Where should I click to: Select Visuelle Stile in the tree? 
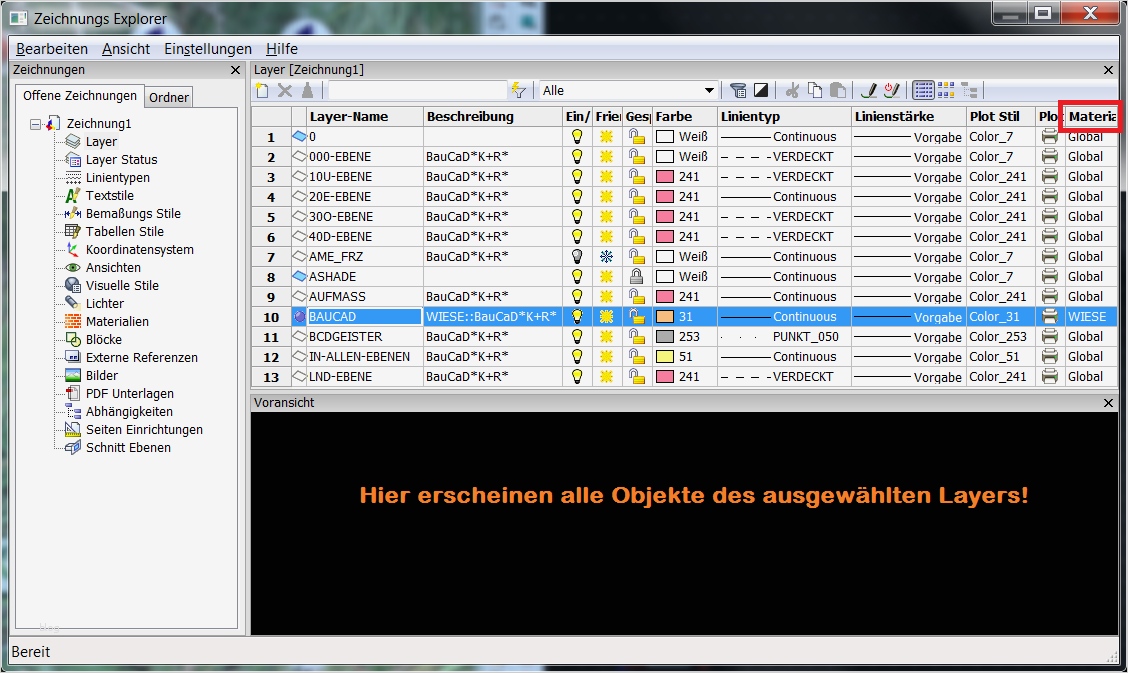point(122,285)
